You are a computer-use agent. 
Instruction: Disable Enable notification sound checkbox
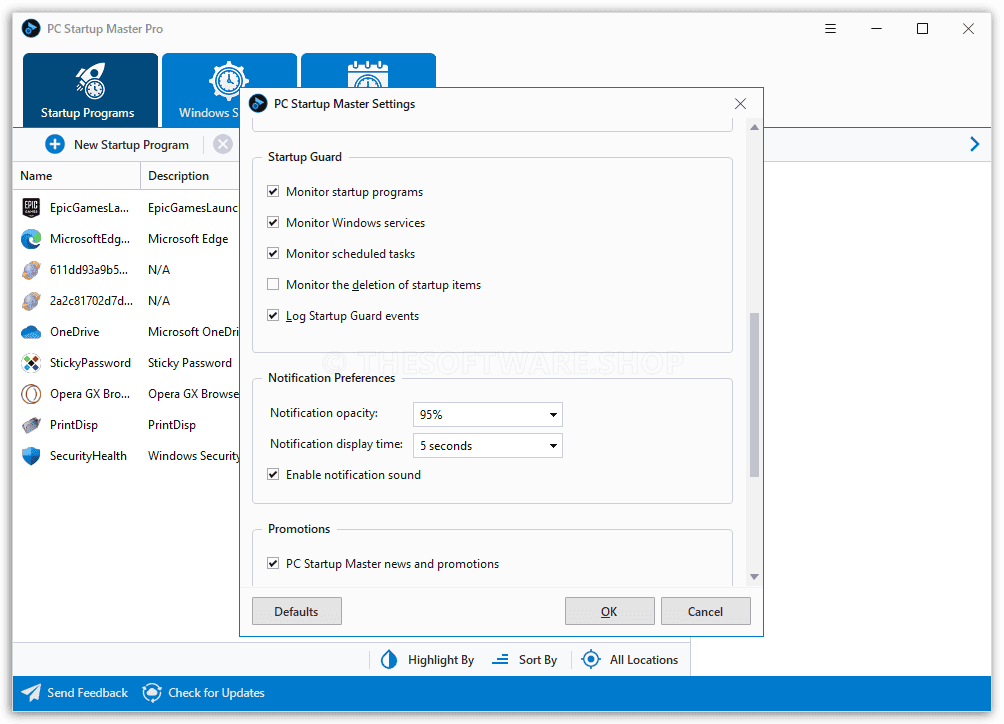tap(273, 474)
